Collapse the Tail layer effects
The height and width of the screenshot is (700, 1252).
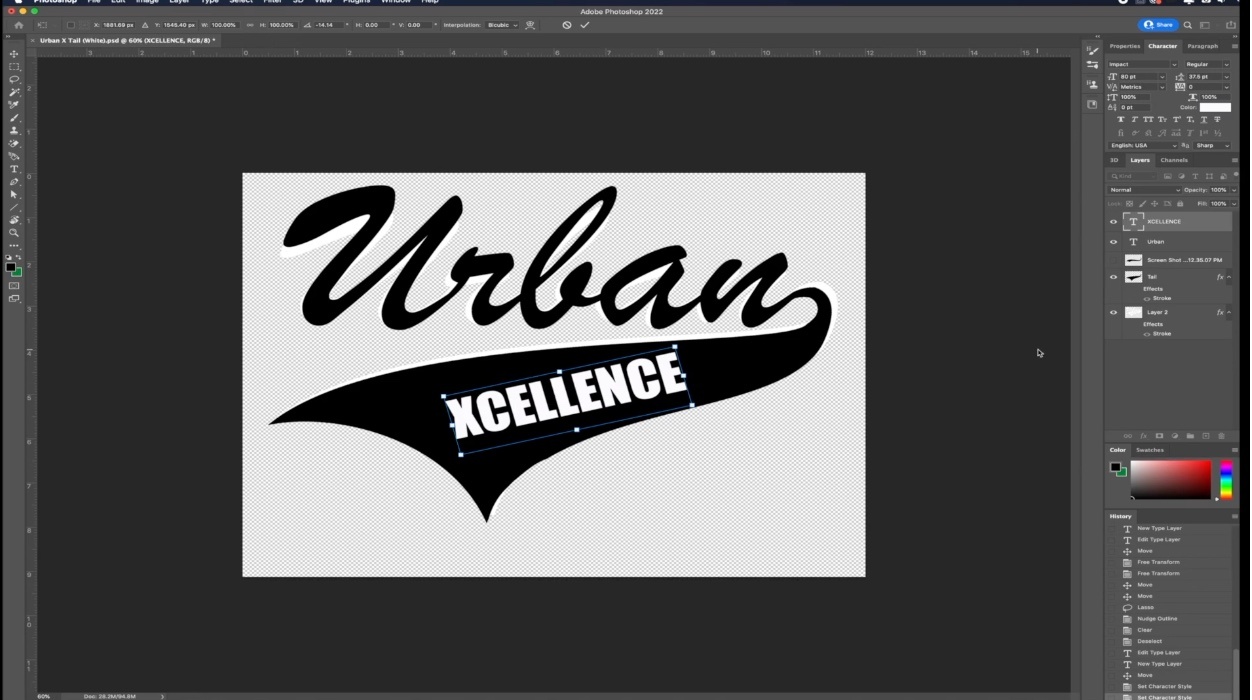[1229, 277]
